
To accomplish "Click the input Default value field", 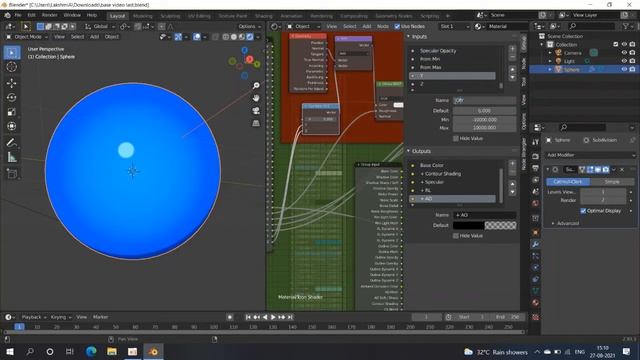I will pyautogui.click(x=484, y=111).
